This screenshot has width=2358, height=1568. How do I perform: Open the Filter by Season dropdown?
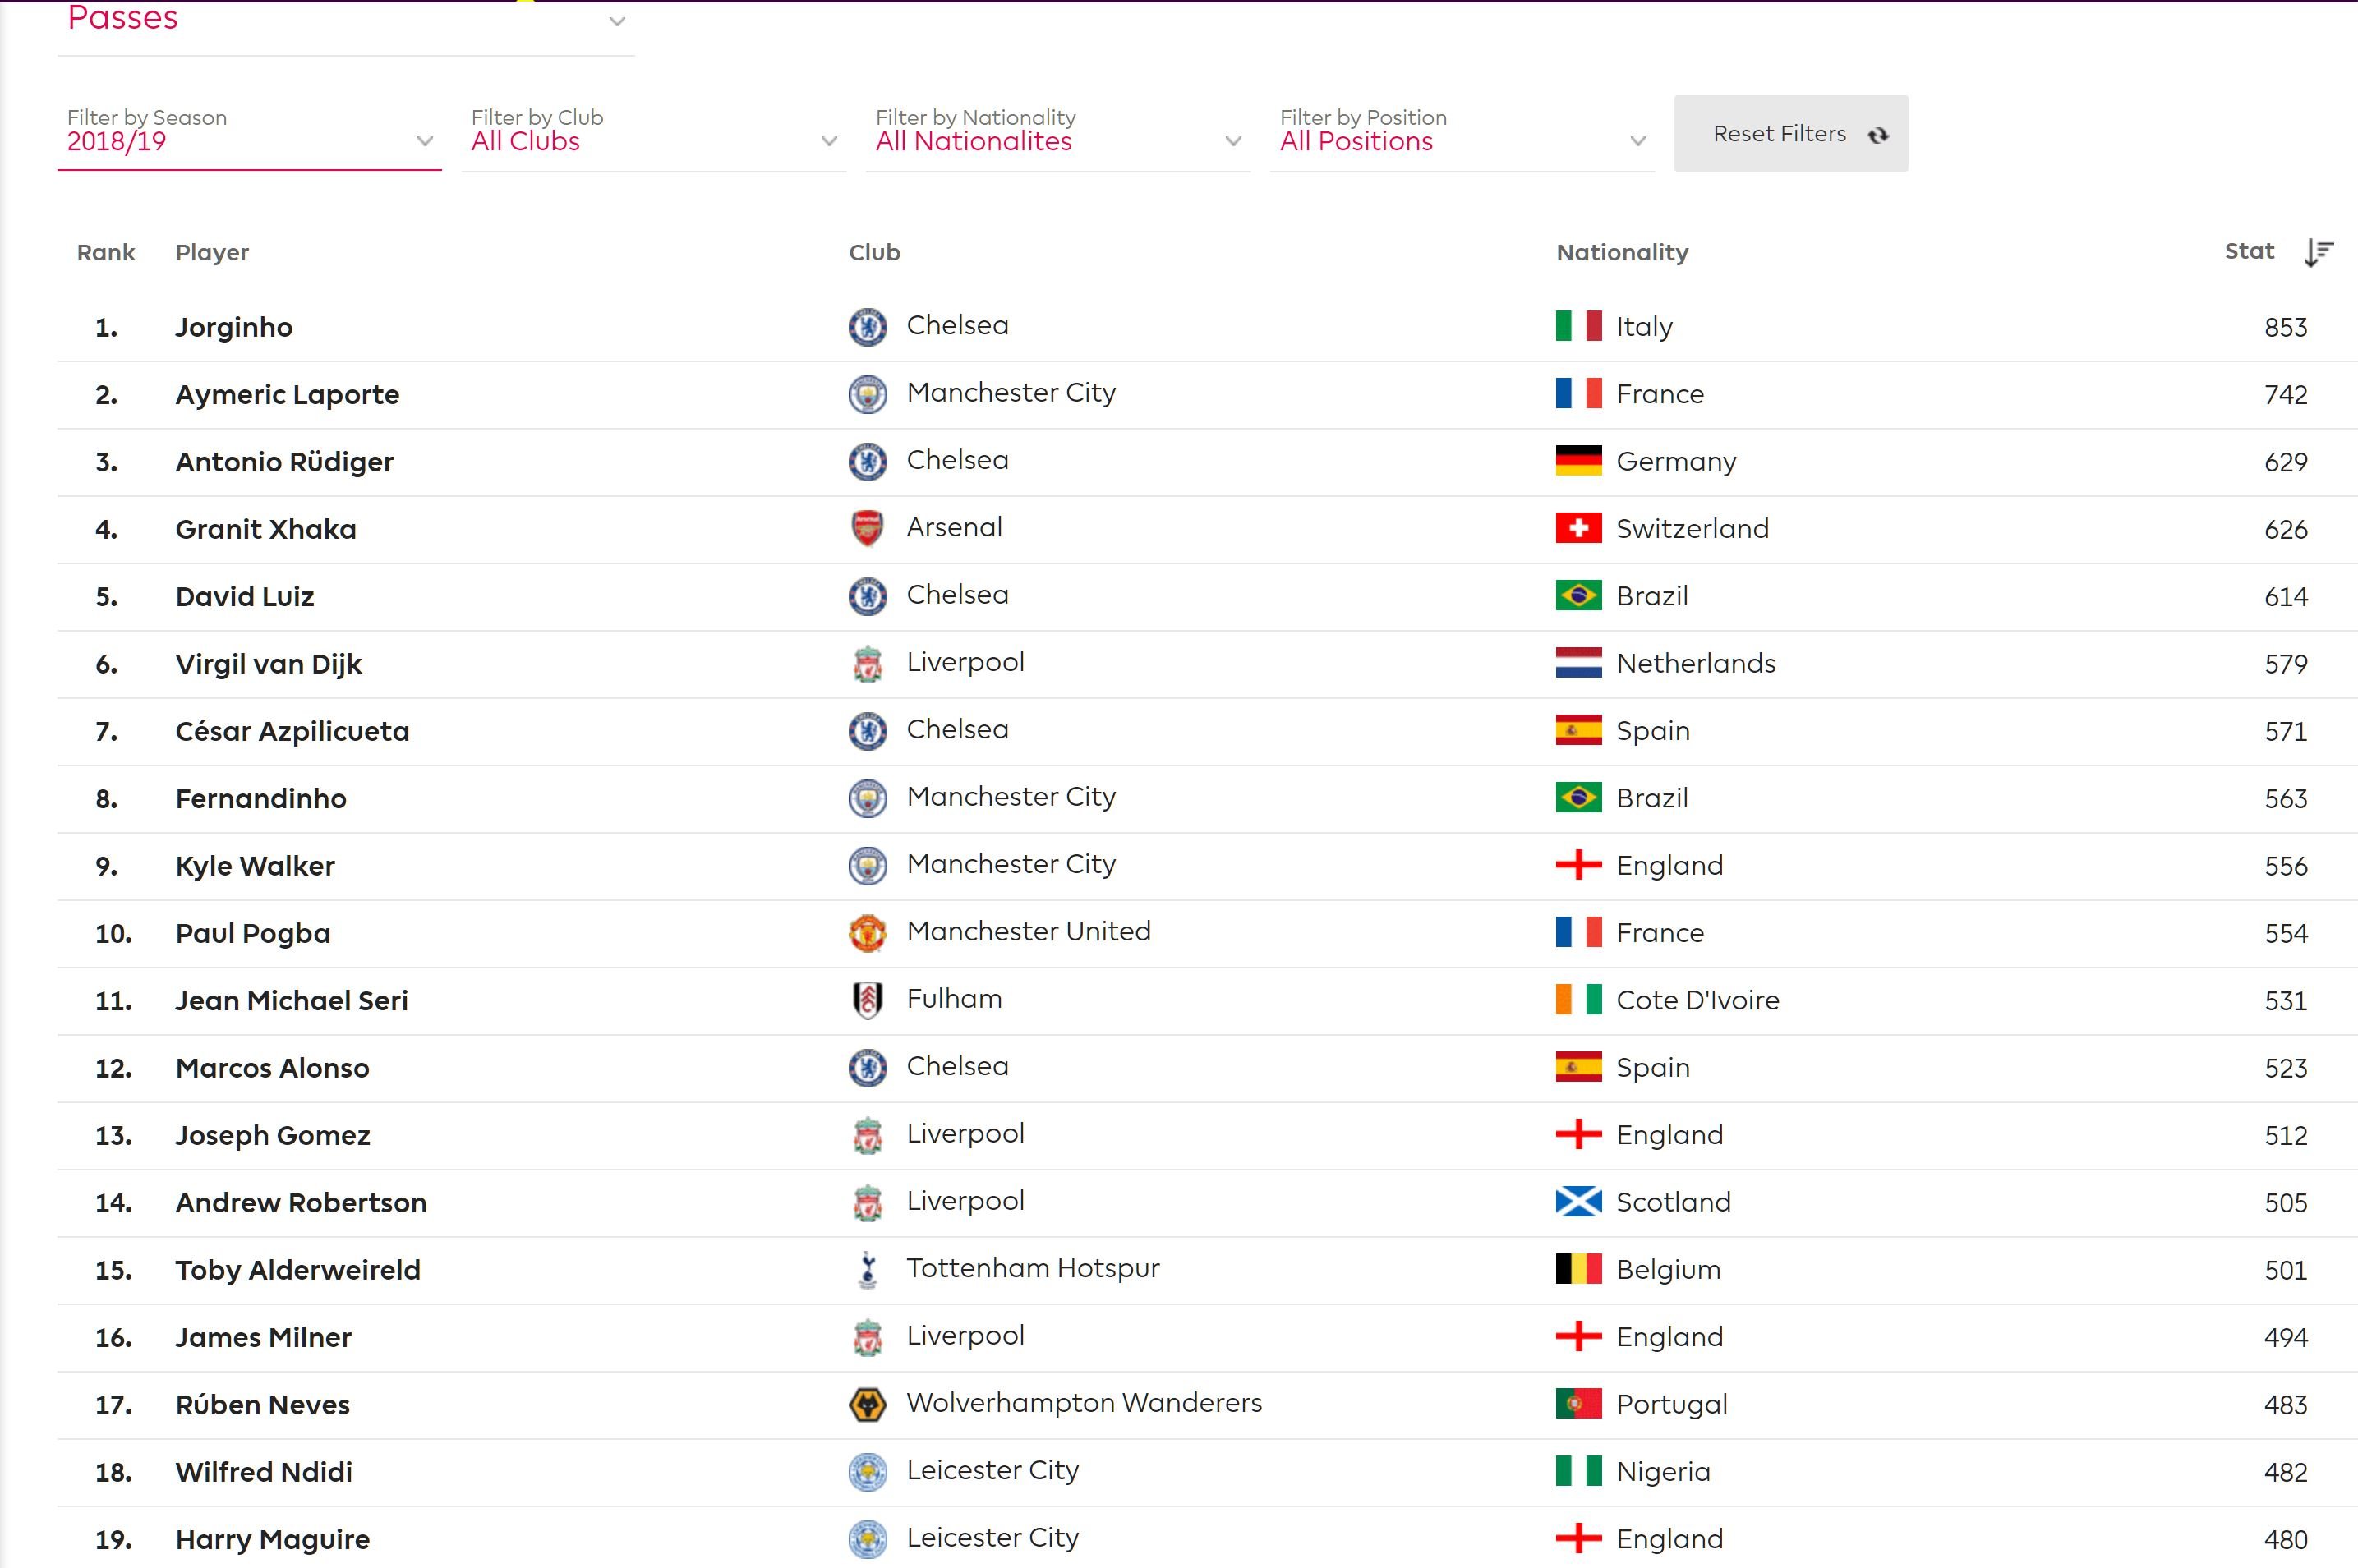(249, 133)
